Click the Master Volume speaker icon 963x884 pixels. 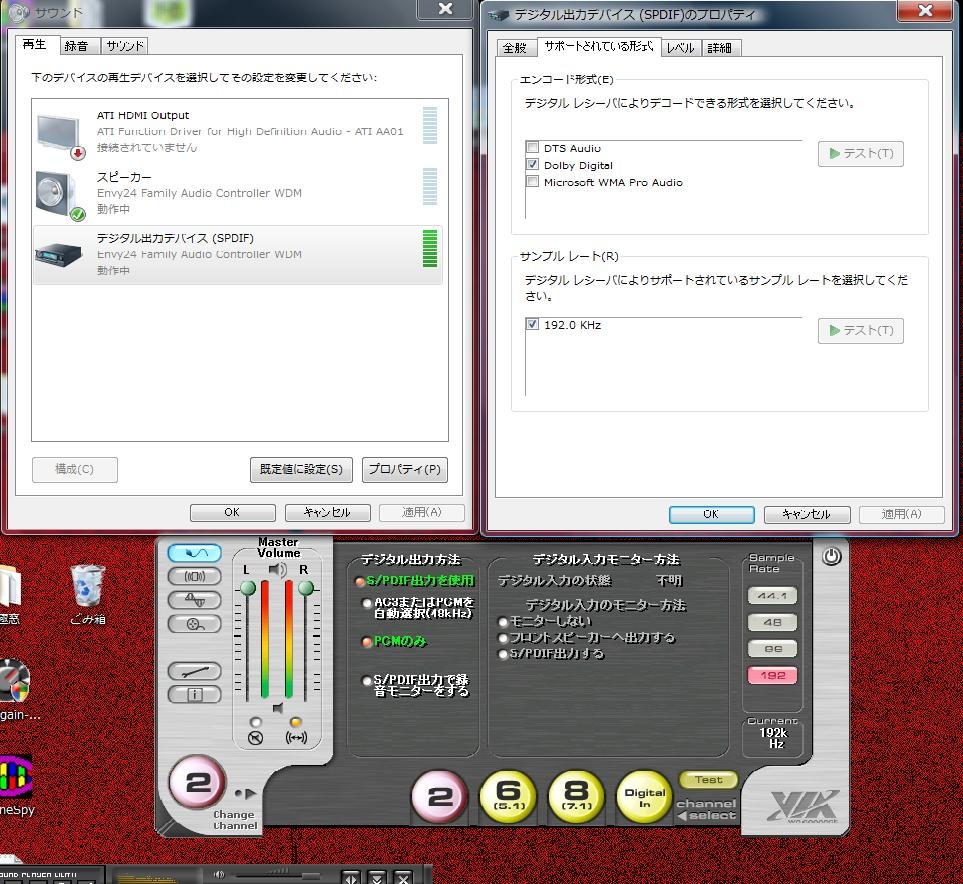coord(278,569)
